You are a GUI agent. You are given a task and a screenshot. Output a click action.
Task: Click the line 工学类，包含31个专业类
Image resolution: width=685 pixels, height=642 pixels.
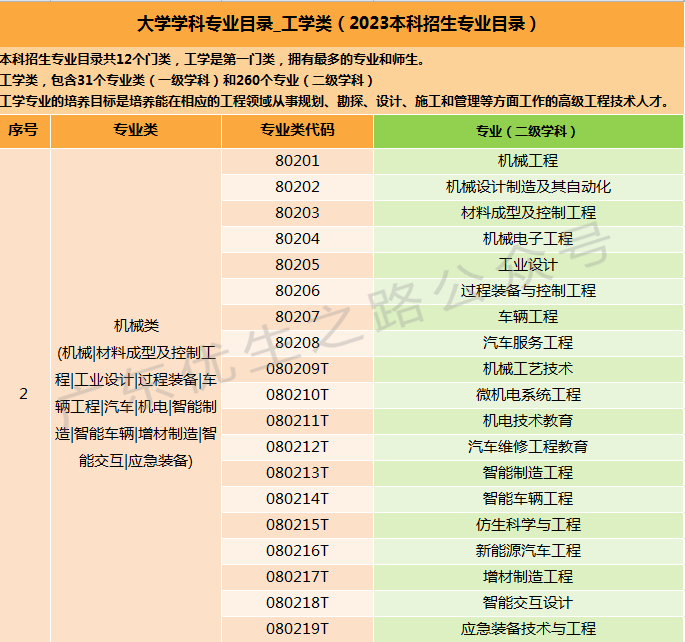(187, 80)
